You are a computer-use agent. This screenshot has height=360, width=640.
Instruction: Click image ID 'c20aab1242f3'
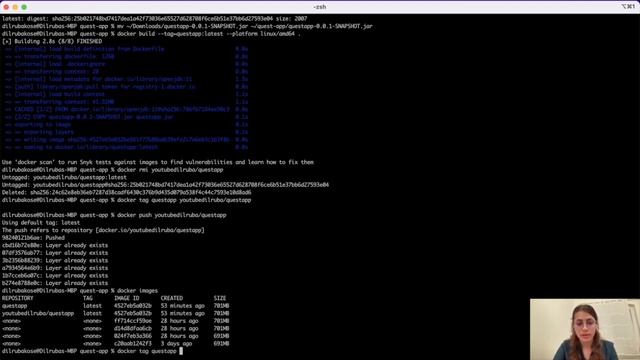(133, 344)
